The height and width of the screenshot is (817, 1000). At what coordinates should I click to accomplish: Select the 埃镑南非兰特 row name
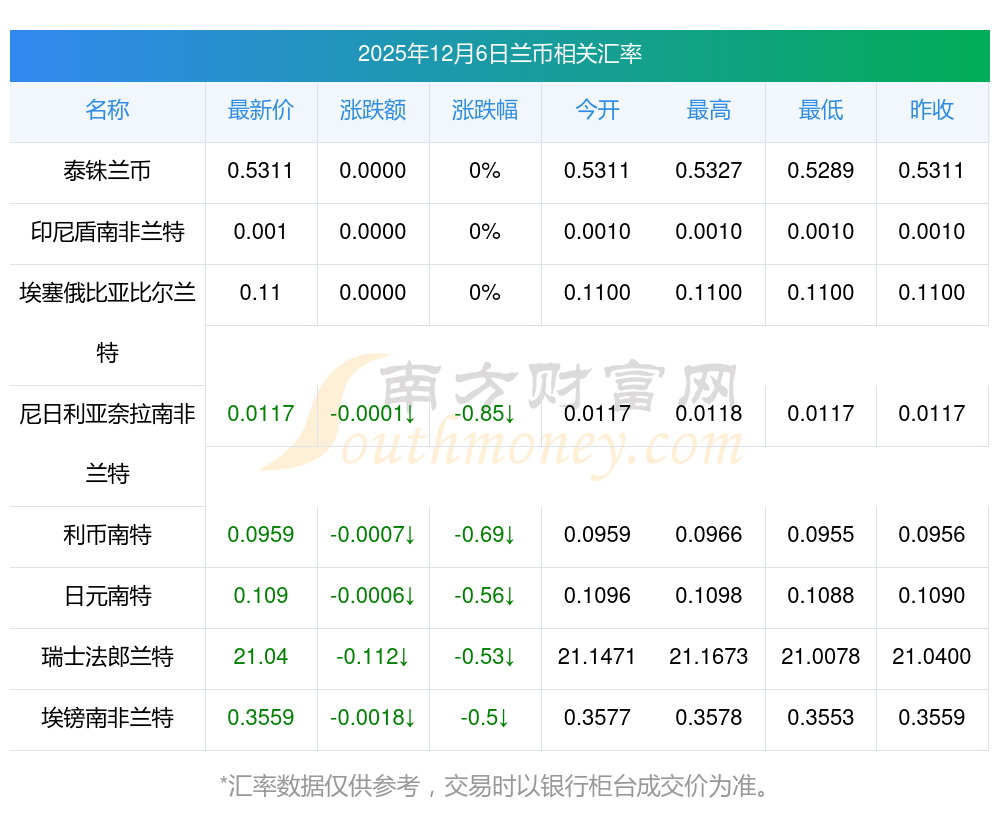click(107, 718)
